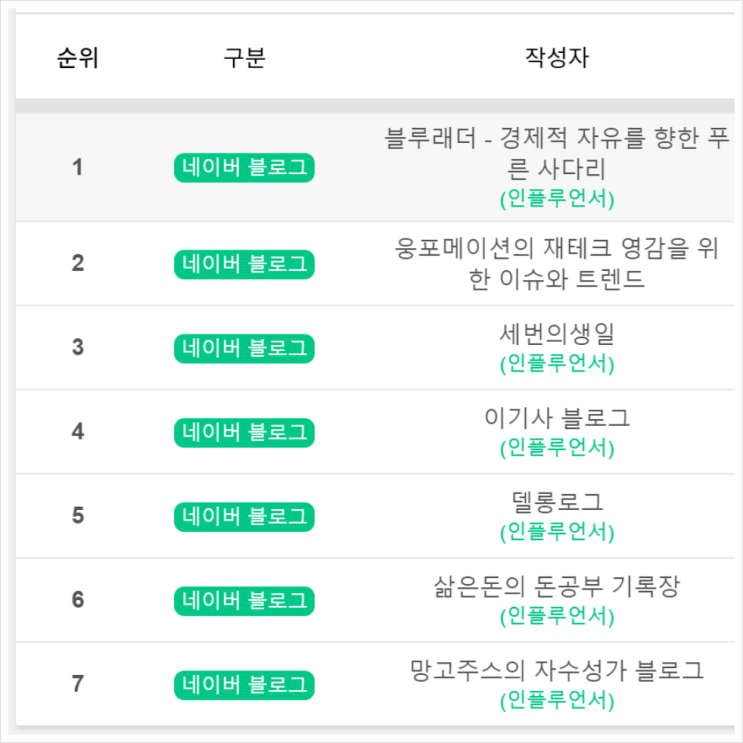Click the 구분 column header
Screen dimensions: 743x743
pyautogui.click(x=244, y=58)
